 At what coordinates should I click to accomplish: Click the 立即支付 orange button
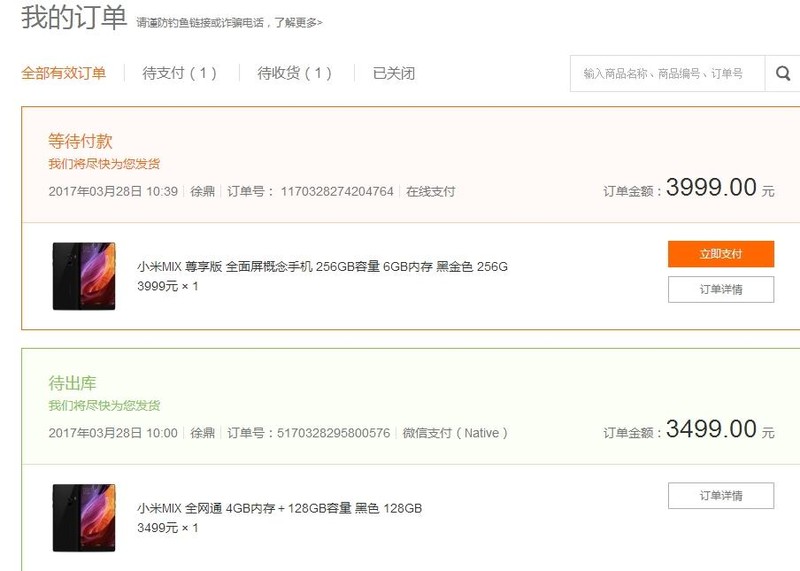[x=721, y=254]
